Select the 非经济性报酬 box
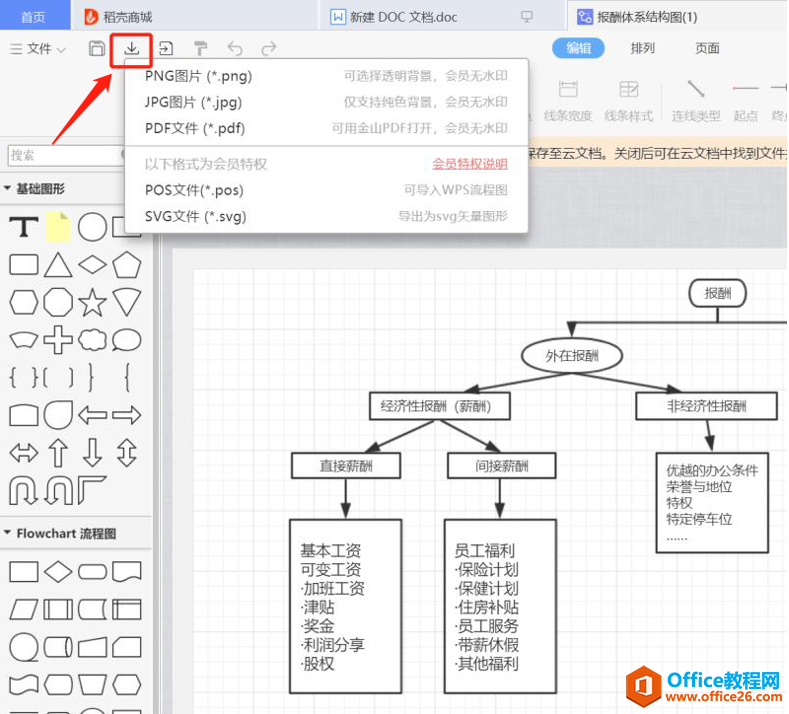This screenshot has width=789, height=714. (706, 406)
